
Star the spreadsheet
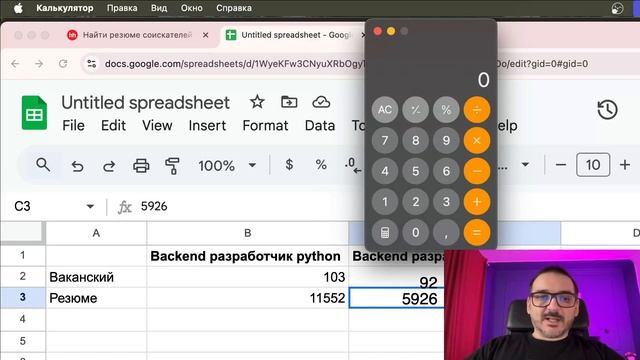257,102
